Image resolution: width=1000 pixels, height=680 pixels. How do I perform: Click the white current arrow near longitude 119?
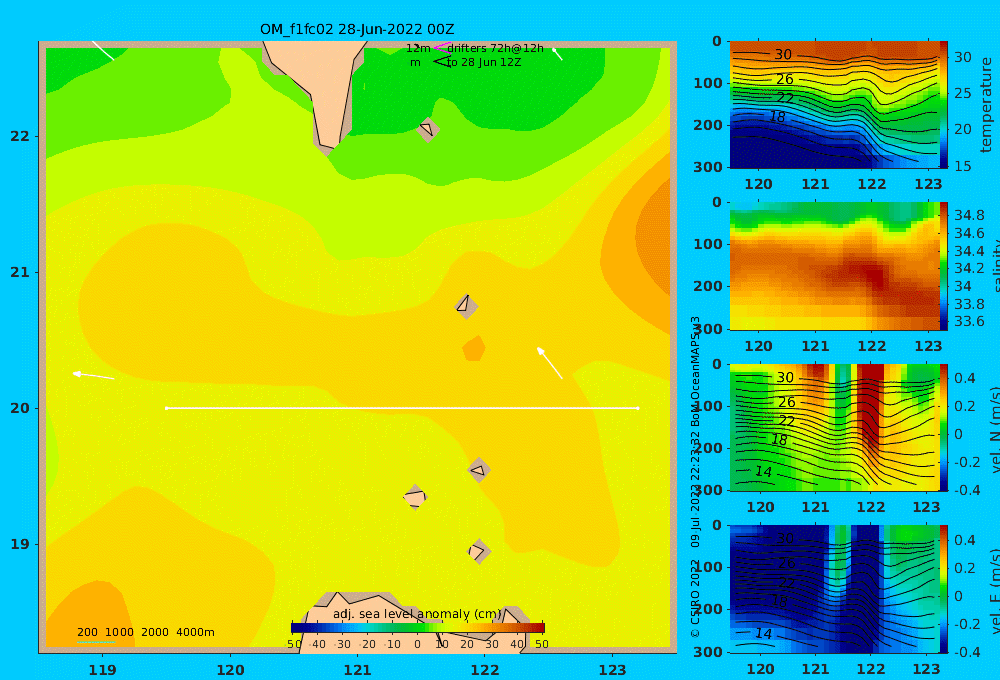tap(94, 376)
